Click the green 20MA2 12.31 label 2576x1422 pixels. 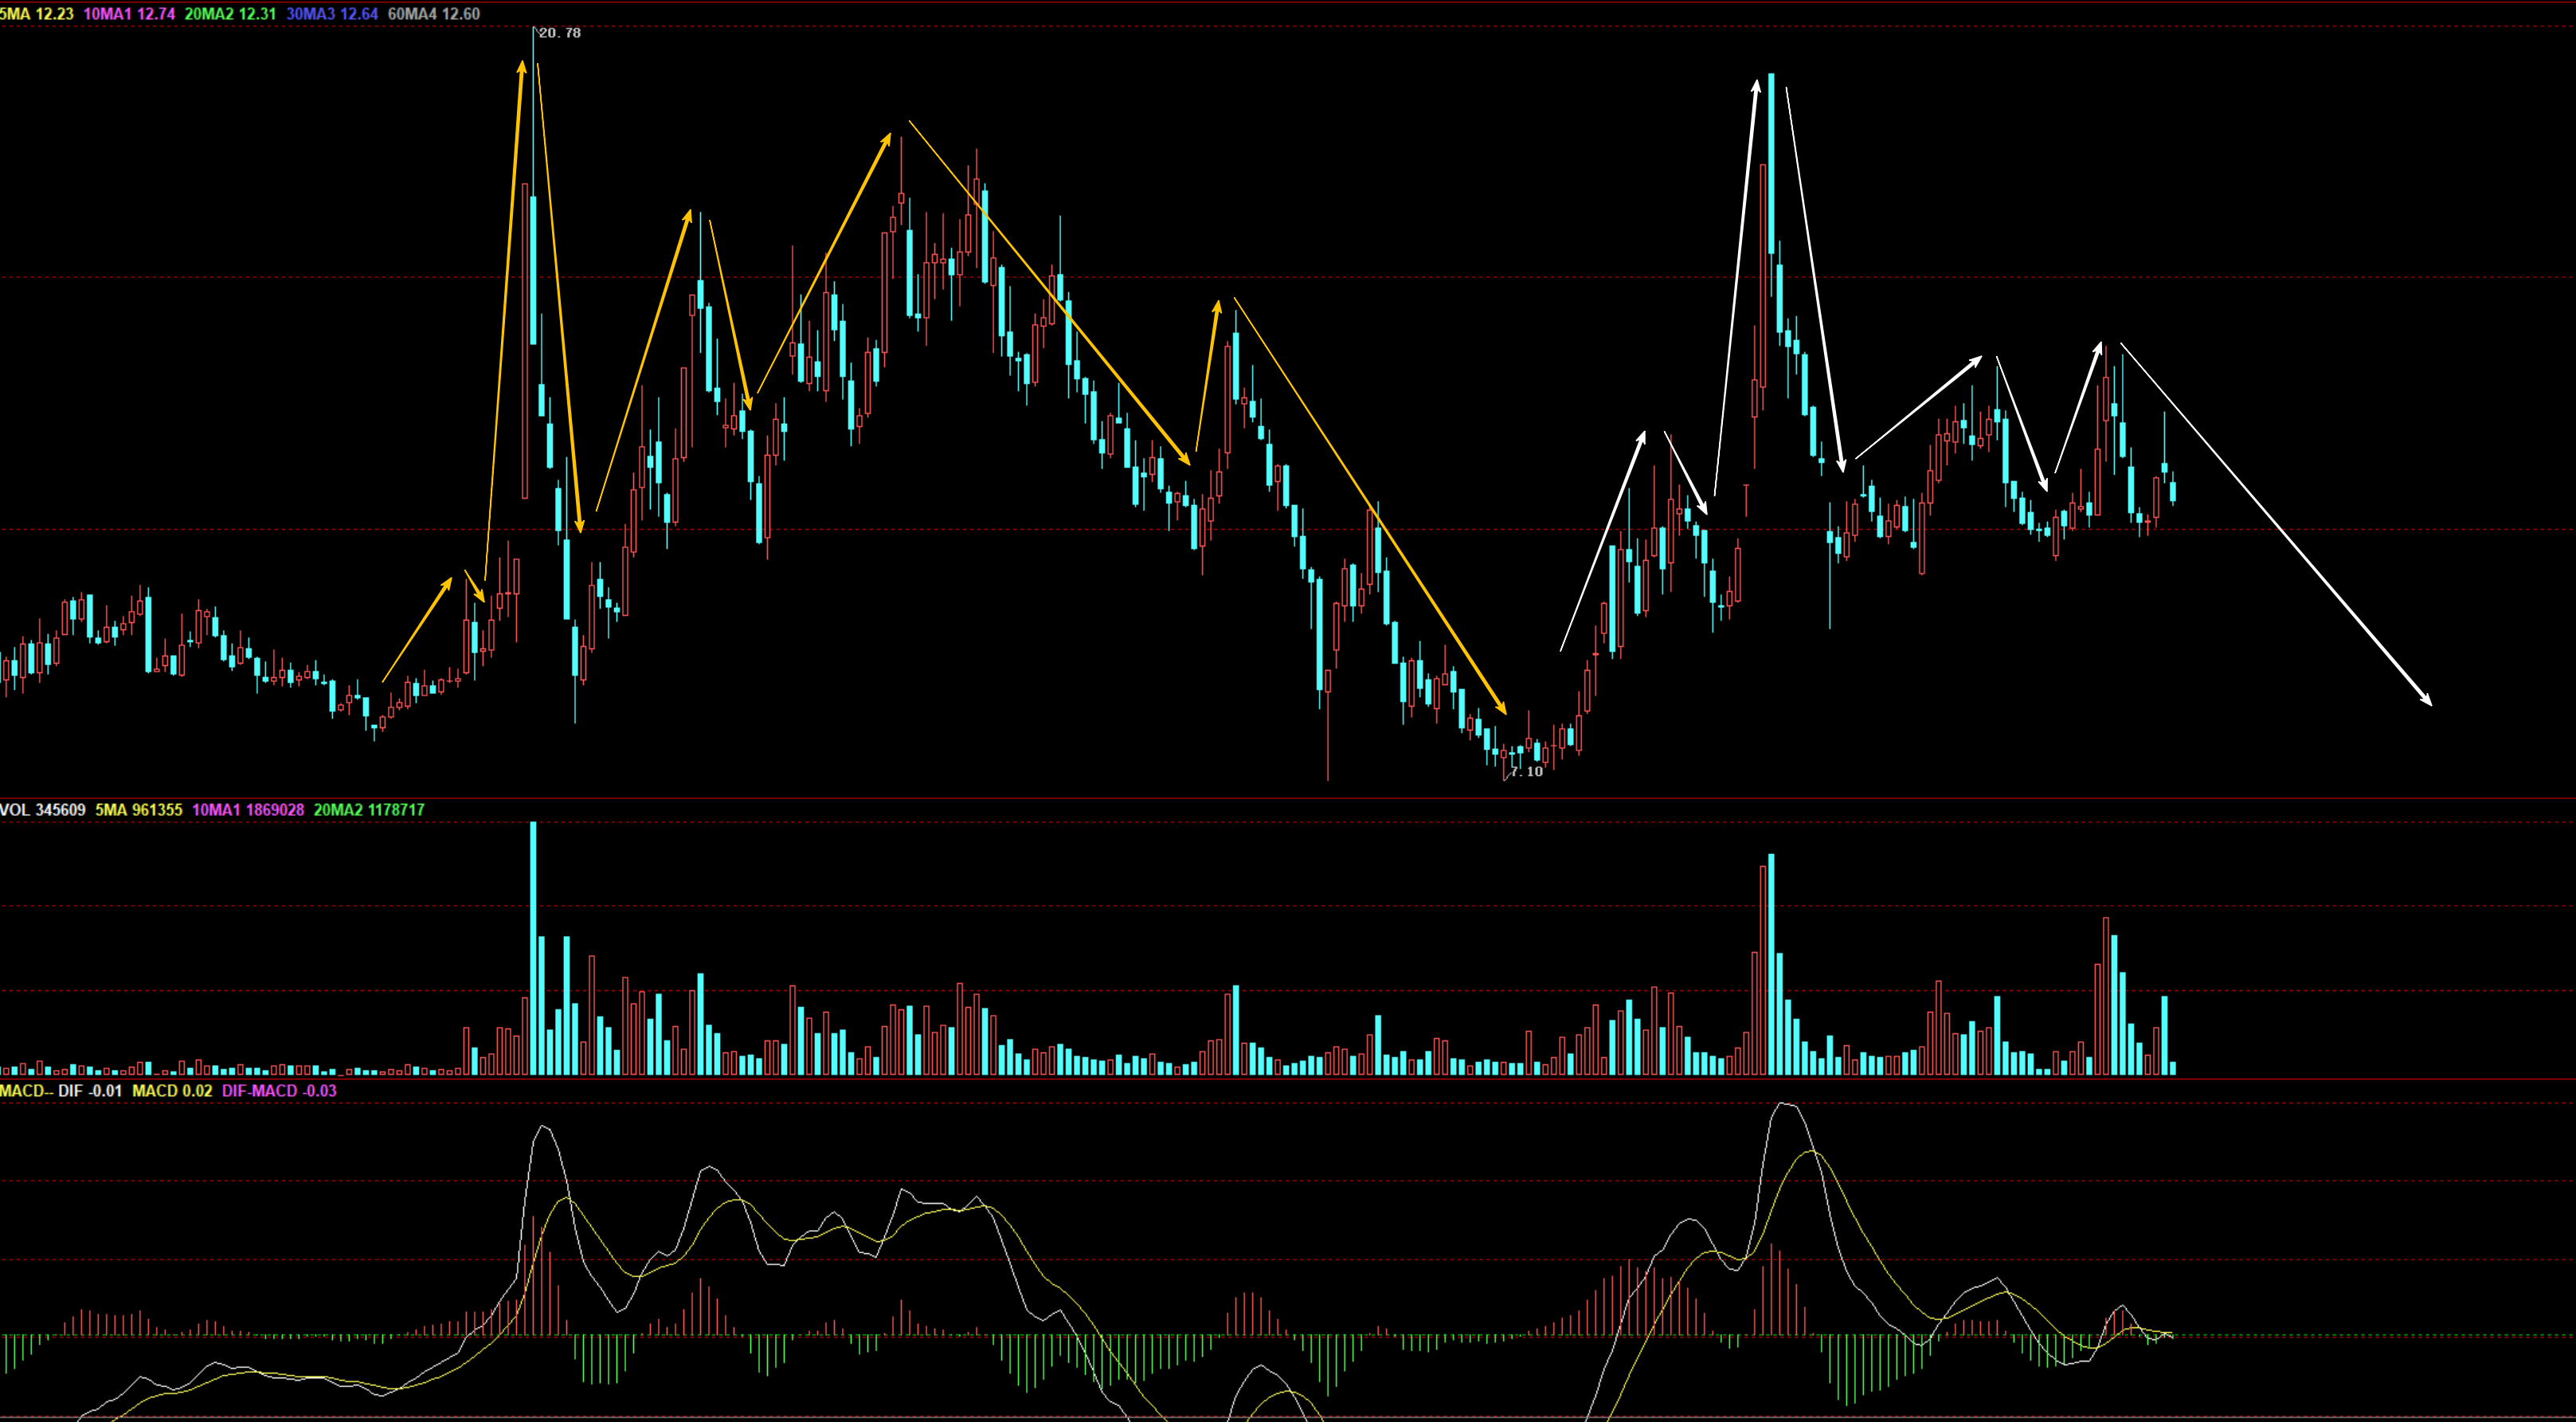[x=230, y=14]
